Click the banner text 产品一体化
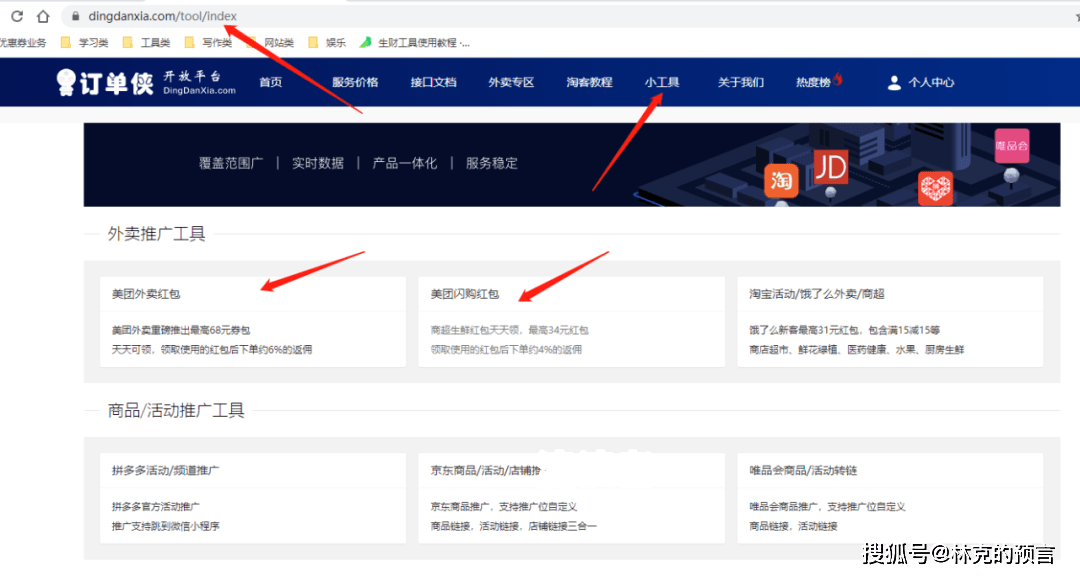The width and height of the screenshot is (1080, 577). [x=404, y=163]
